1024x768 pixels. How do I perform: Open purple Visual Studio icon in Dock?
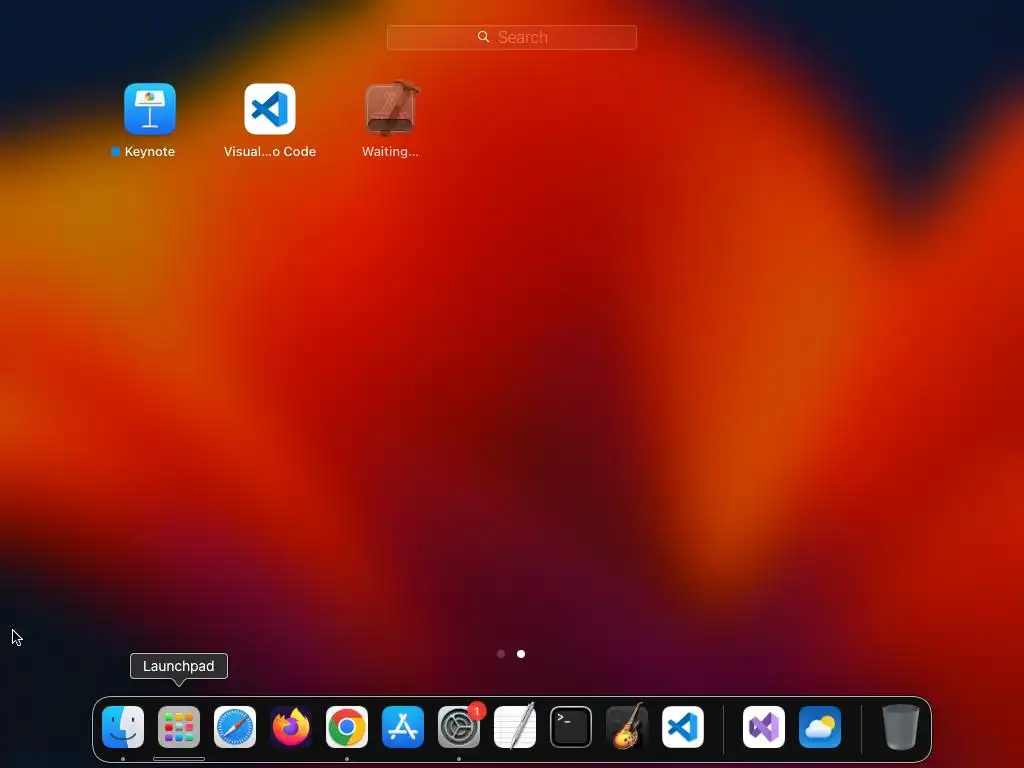point(764,727)
